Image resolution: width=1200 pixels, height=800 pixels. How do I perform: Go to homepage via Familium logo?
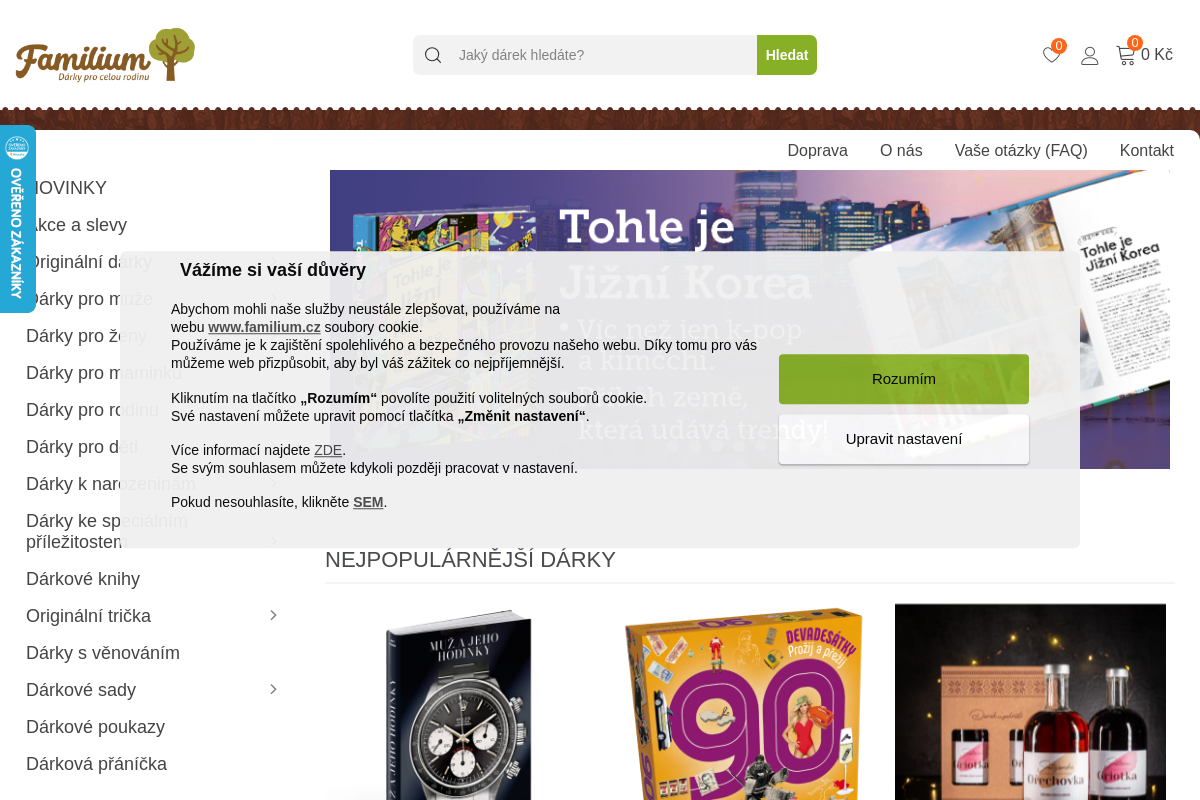[x=105, y=55]
